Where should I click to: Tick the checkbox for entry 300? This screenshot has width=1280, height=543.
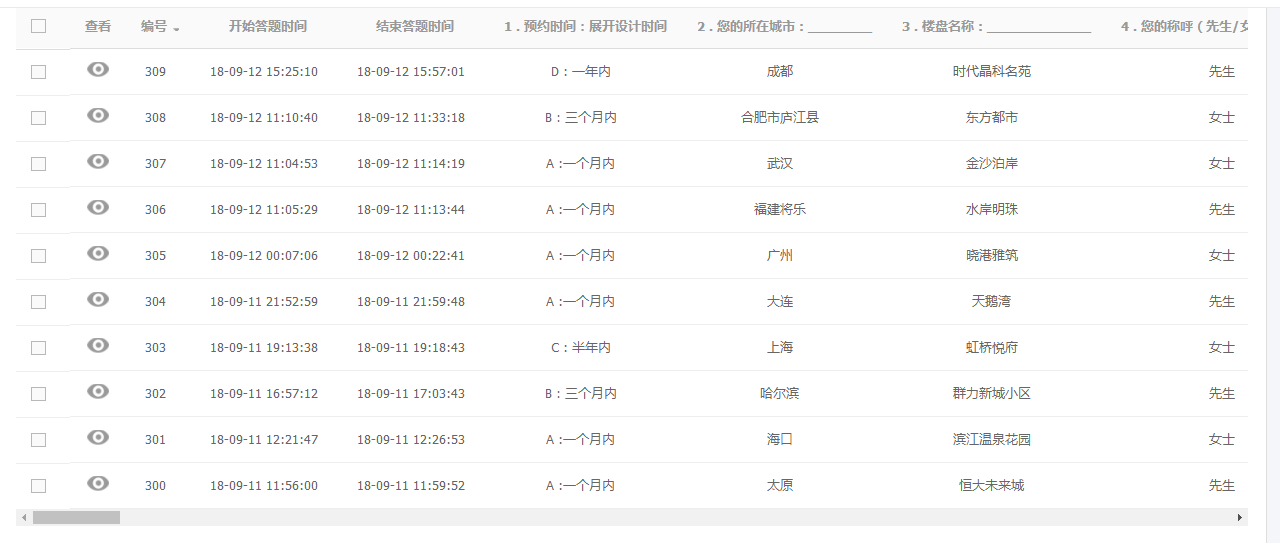pos(38,486)
